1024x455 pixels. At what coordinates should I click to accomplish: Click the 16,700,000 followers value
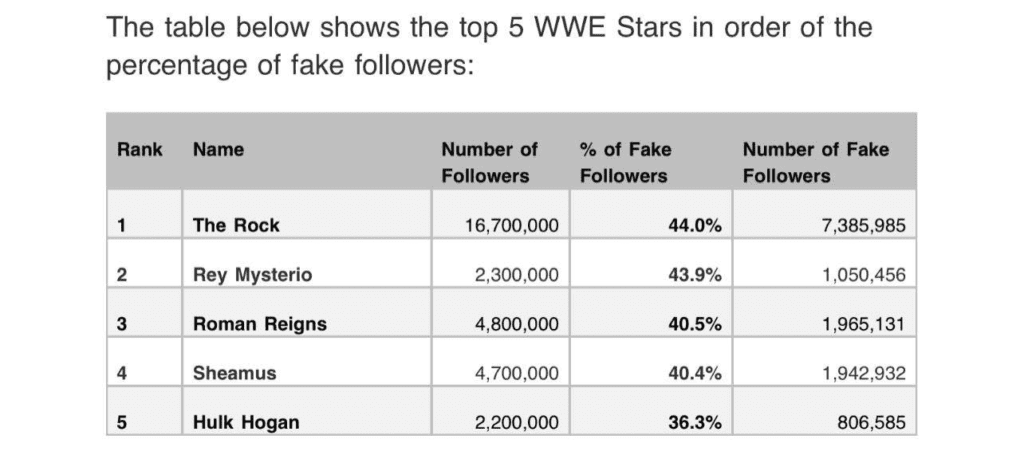pyautogui.click(x=512, y=225)
